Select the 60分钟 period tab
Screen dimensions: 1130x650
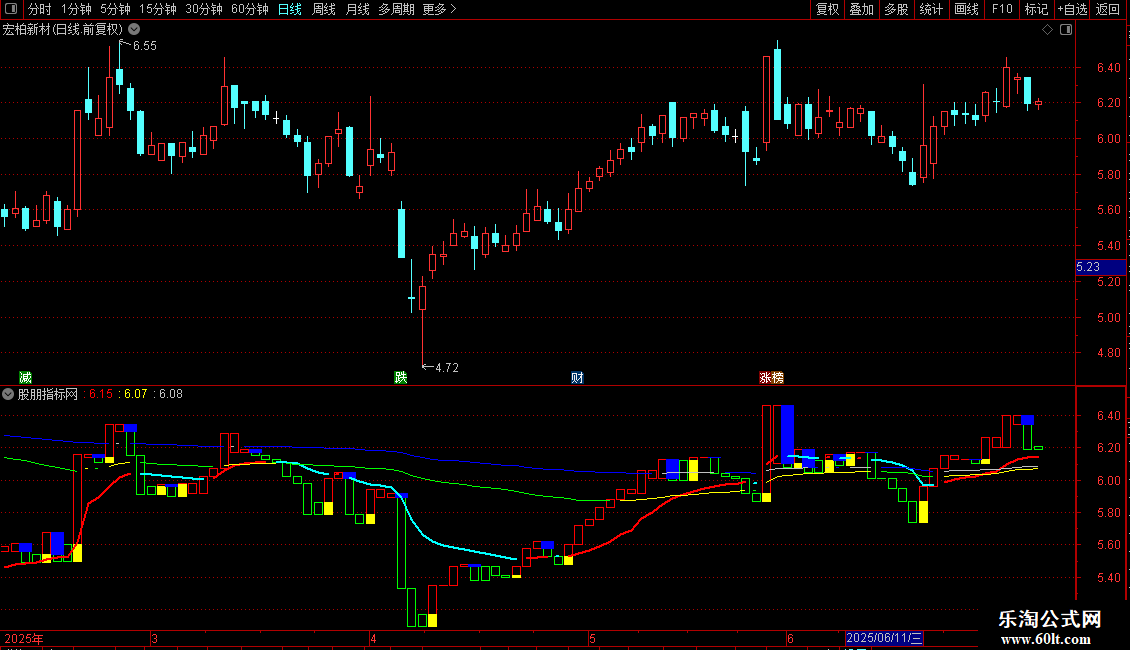click(x=250, y=9)
